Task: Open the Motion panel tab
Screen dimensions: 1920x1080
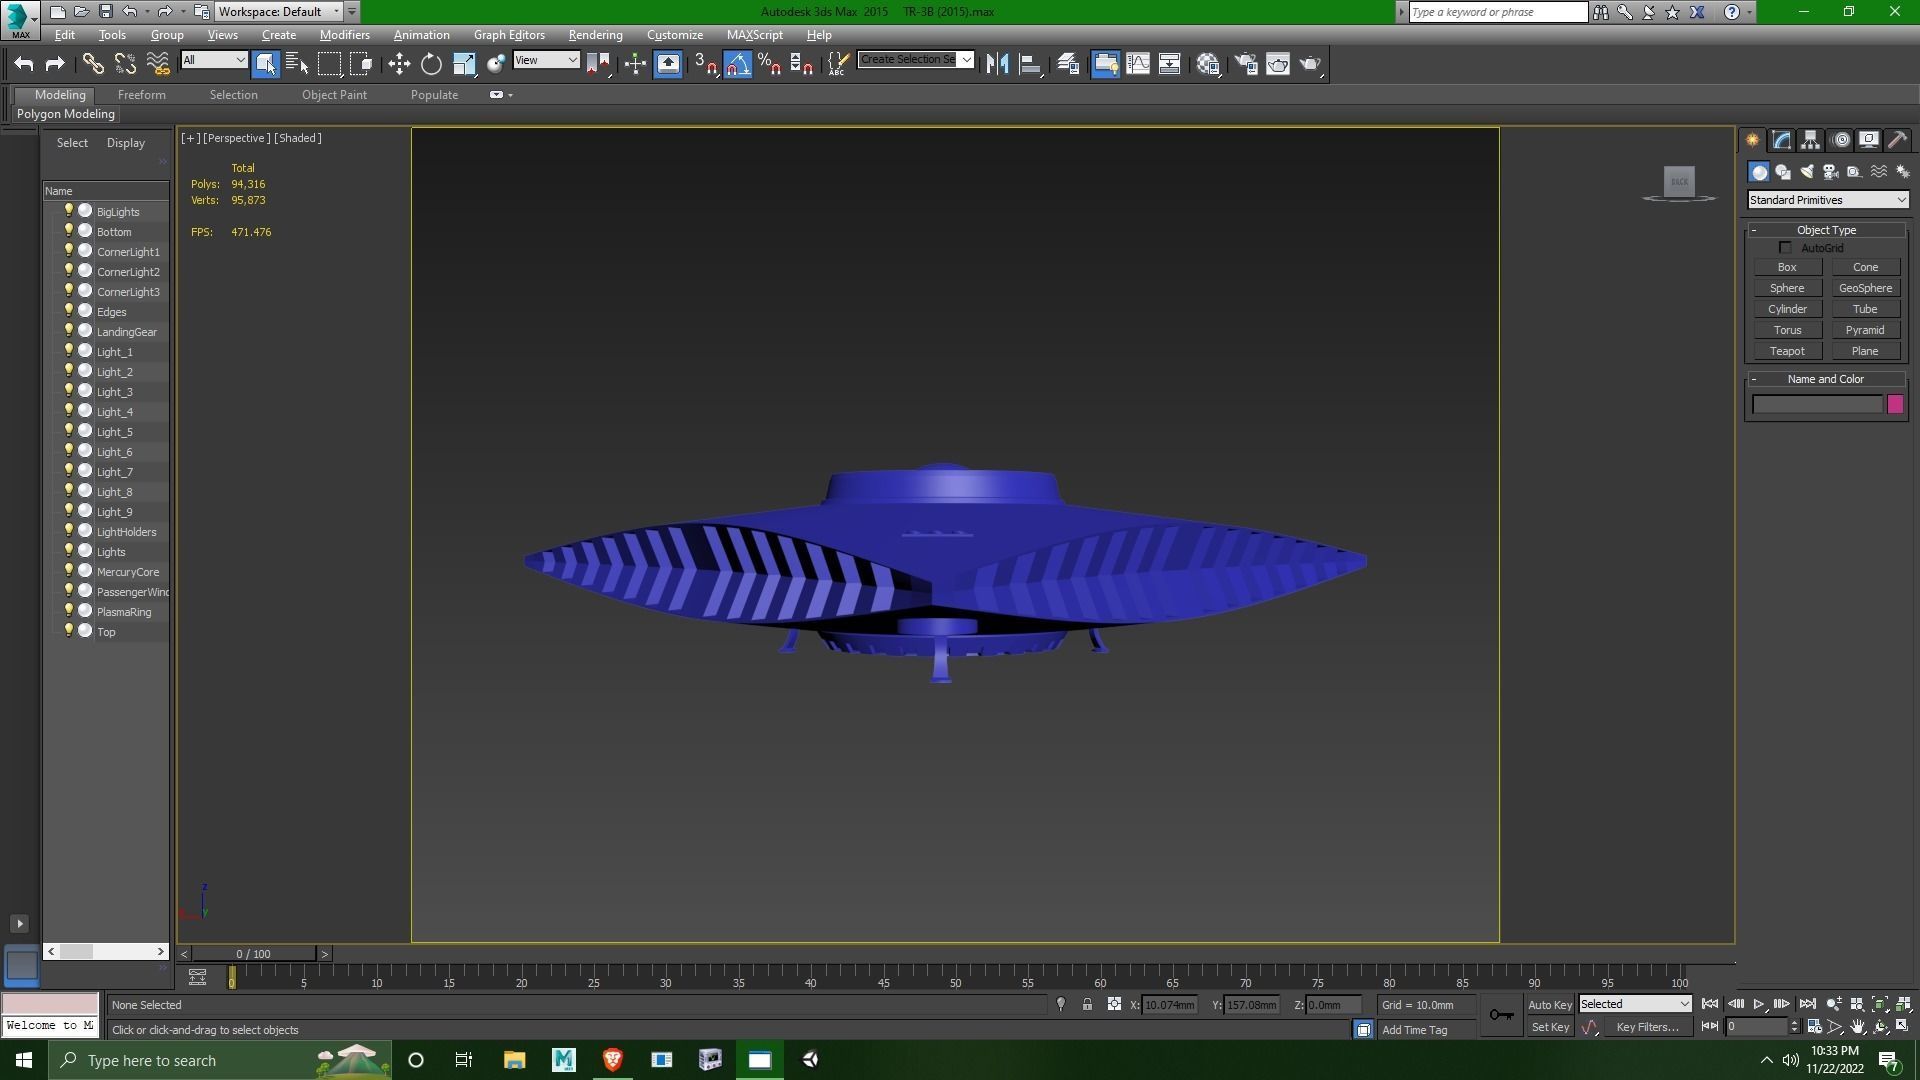Action: pyautogui.click(x=1841, y=140)
